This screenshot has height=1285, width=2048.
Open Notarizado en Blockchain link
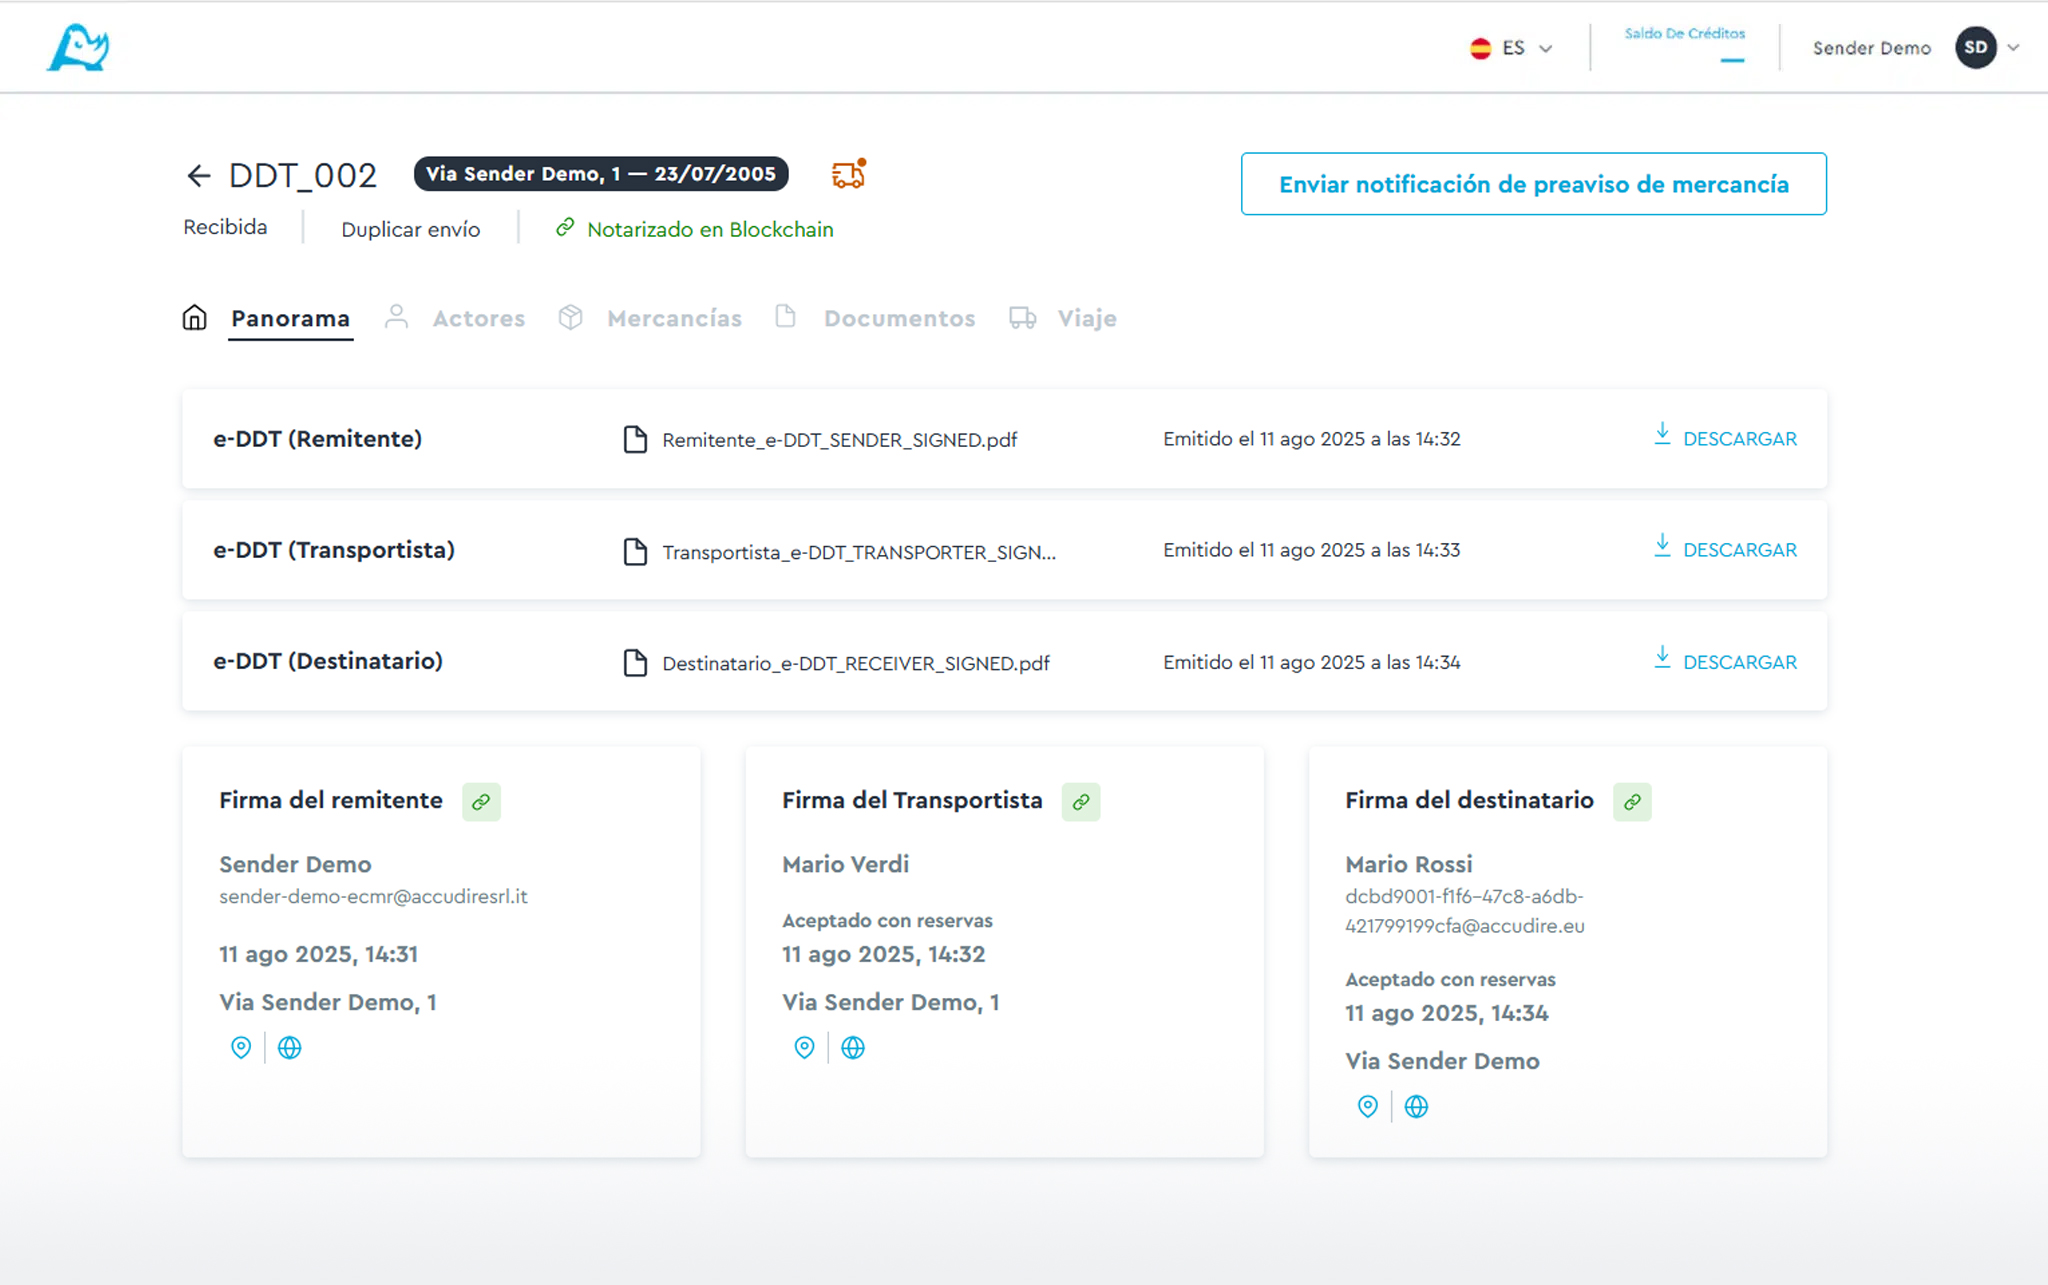pos(709,230)
